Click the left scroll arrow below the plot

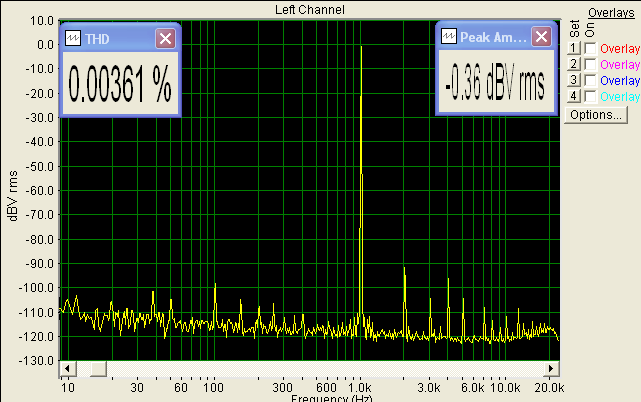point(67,369)
